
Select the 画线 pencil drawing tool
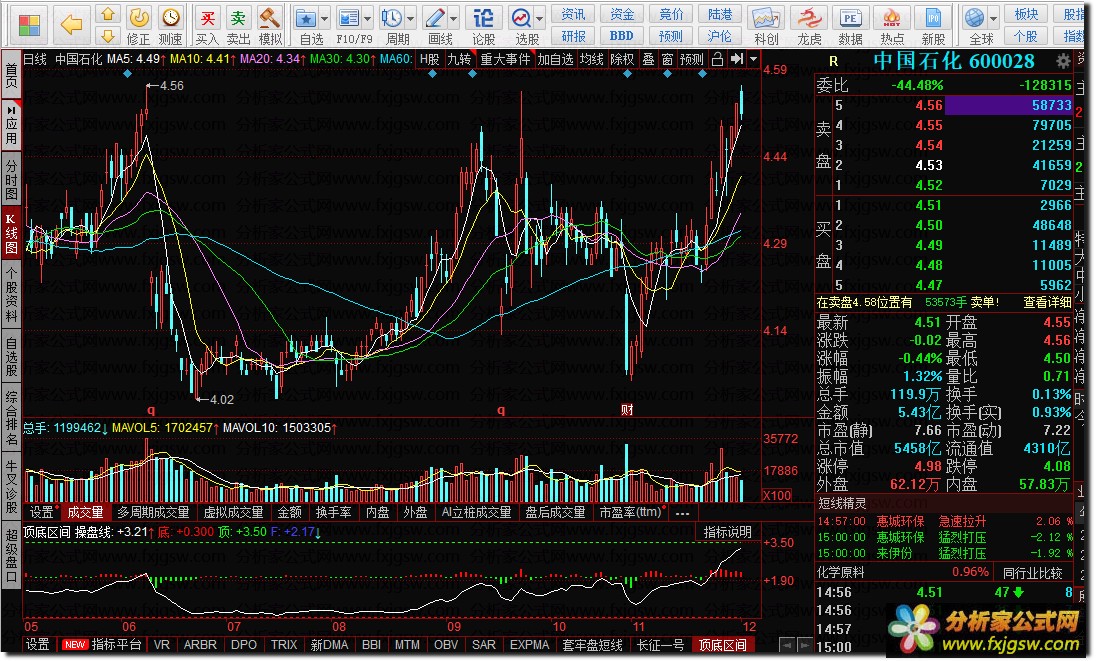click(435, 17)
